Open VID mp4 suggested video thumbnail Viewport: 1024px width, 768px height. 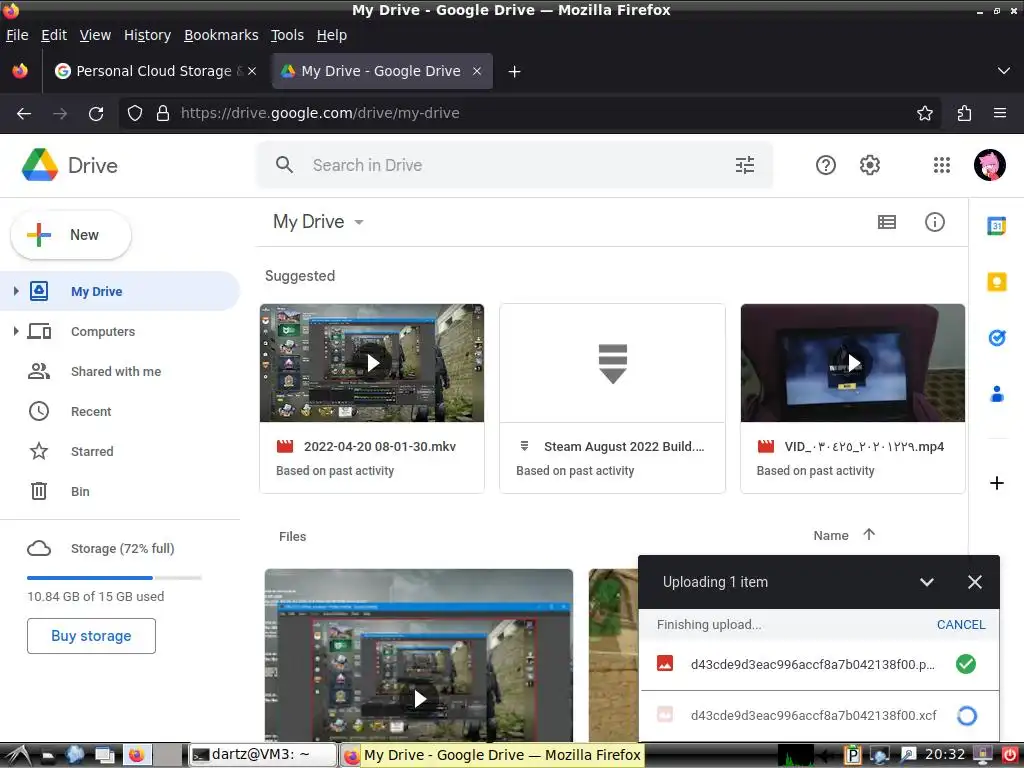[x=852, y=362]
